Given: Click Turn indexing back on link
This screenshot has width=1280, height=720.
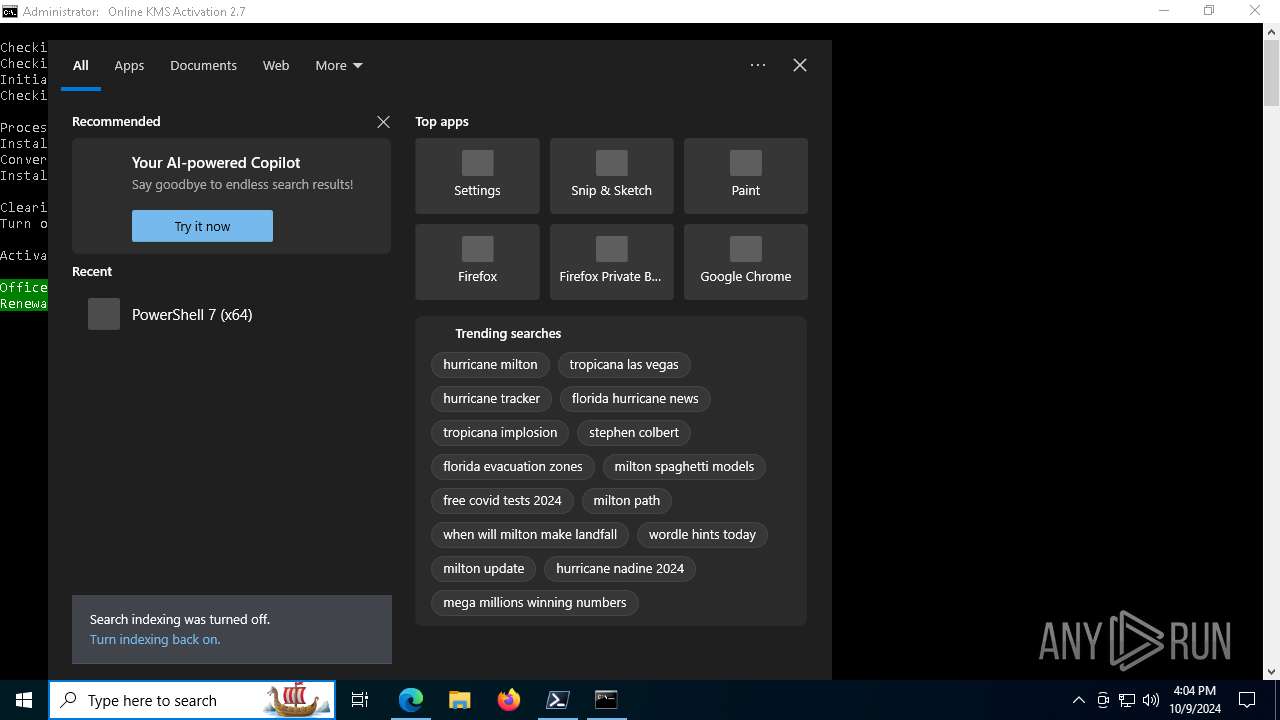Looking at the screenshot, I should [155, 640].
